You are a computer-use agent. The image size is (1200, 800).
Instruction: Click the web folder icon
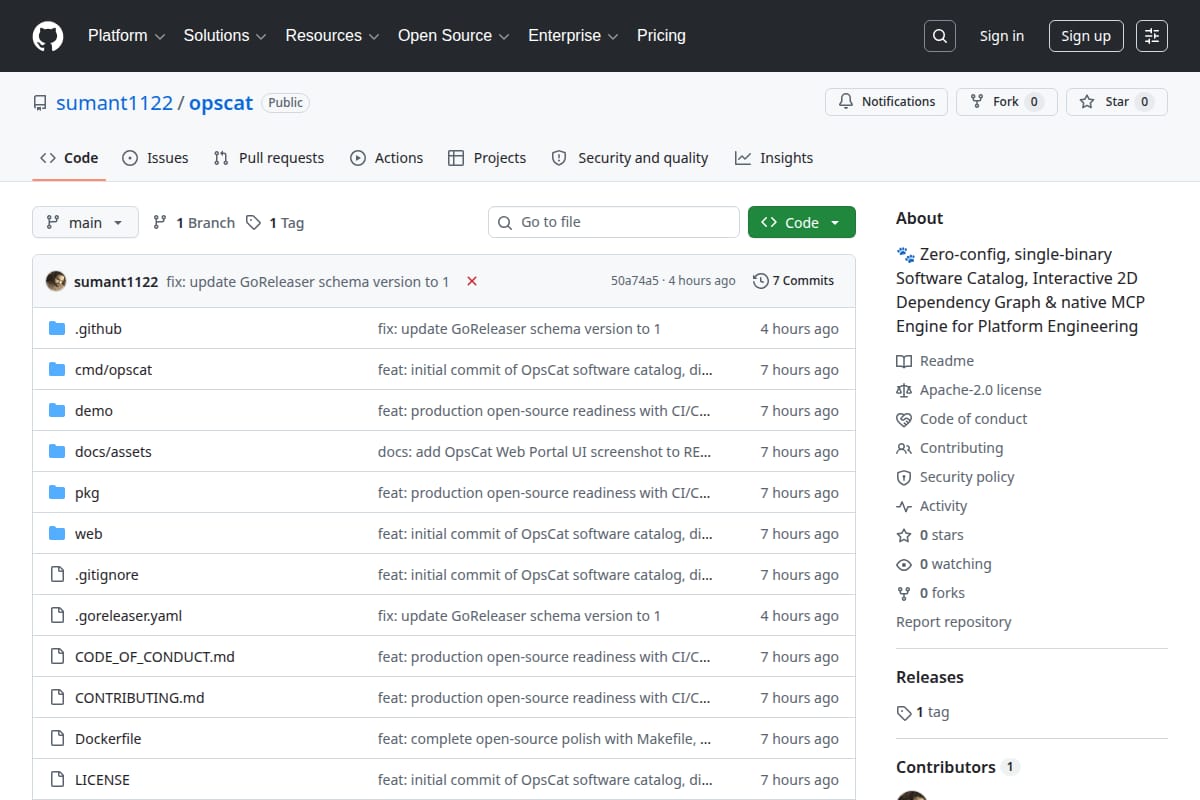pos(57,534)
